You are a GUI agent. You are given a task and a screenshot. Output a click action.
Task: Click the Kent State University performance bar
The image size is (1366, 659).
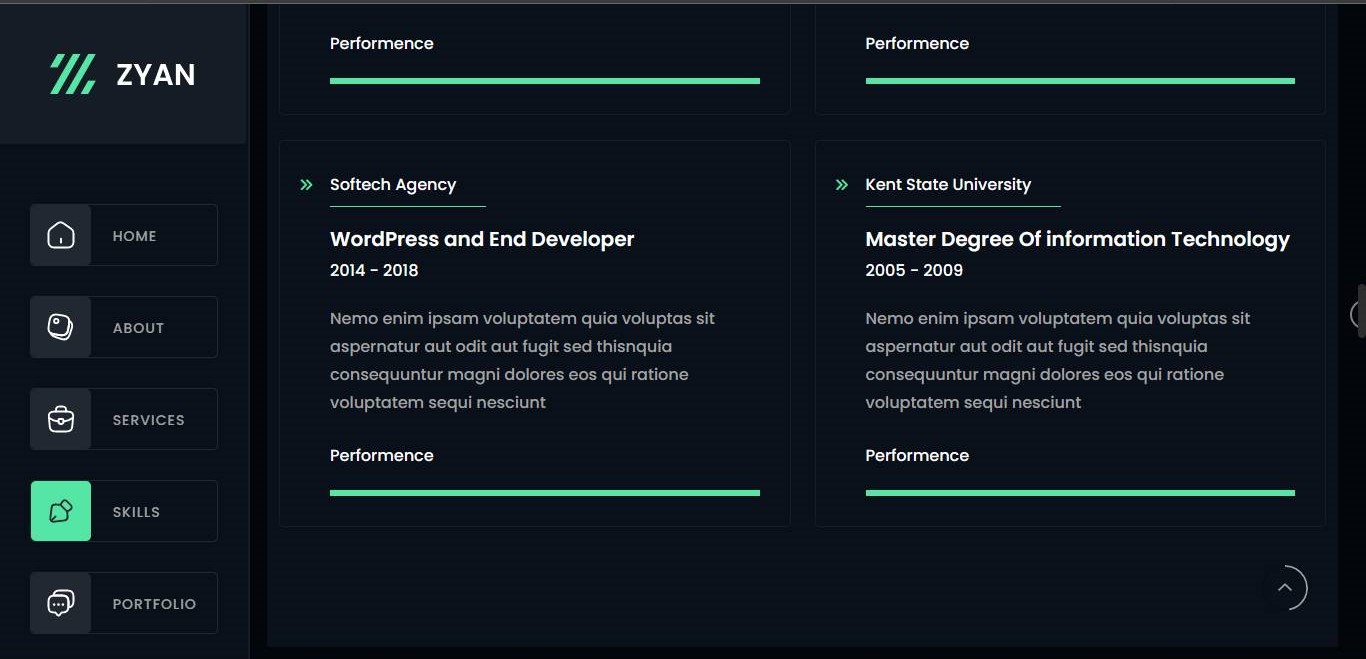coord(1080,493)
